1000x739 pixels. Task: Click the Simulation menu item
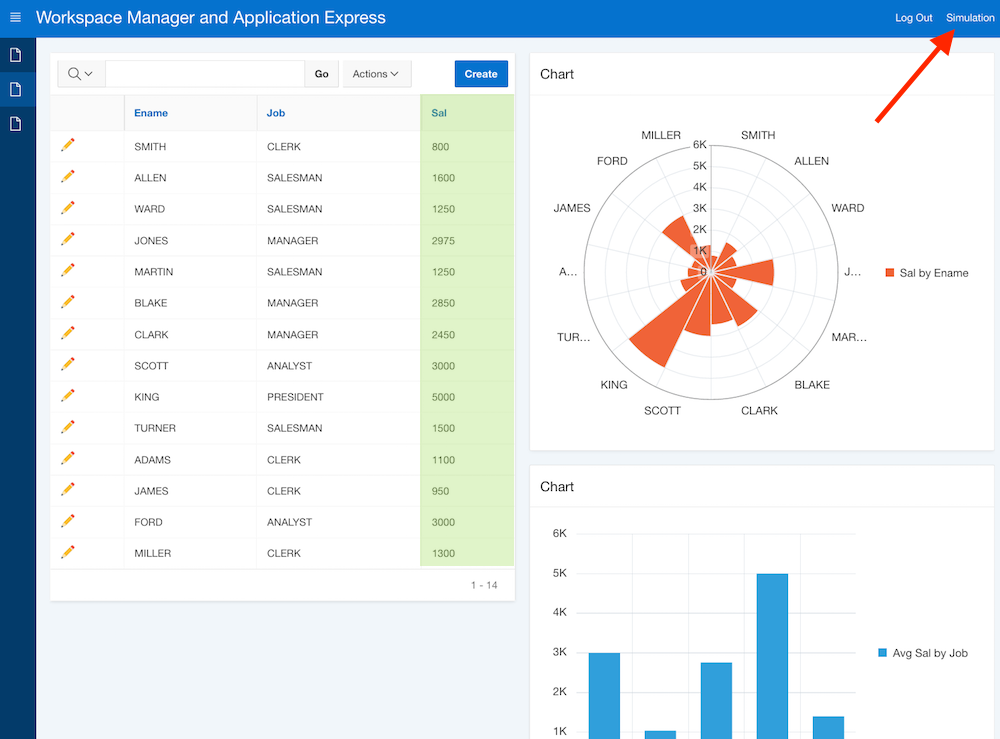969,17
